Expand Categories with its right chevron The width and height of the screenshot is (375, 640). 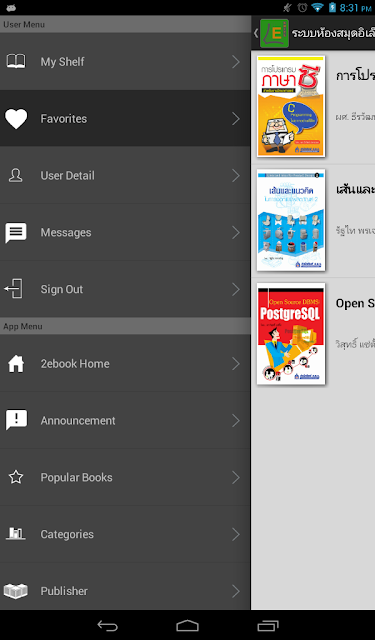click(236, 534)
